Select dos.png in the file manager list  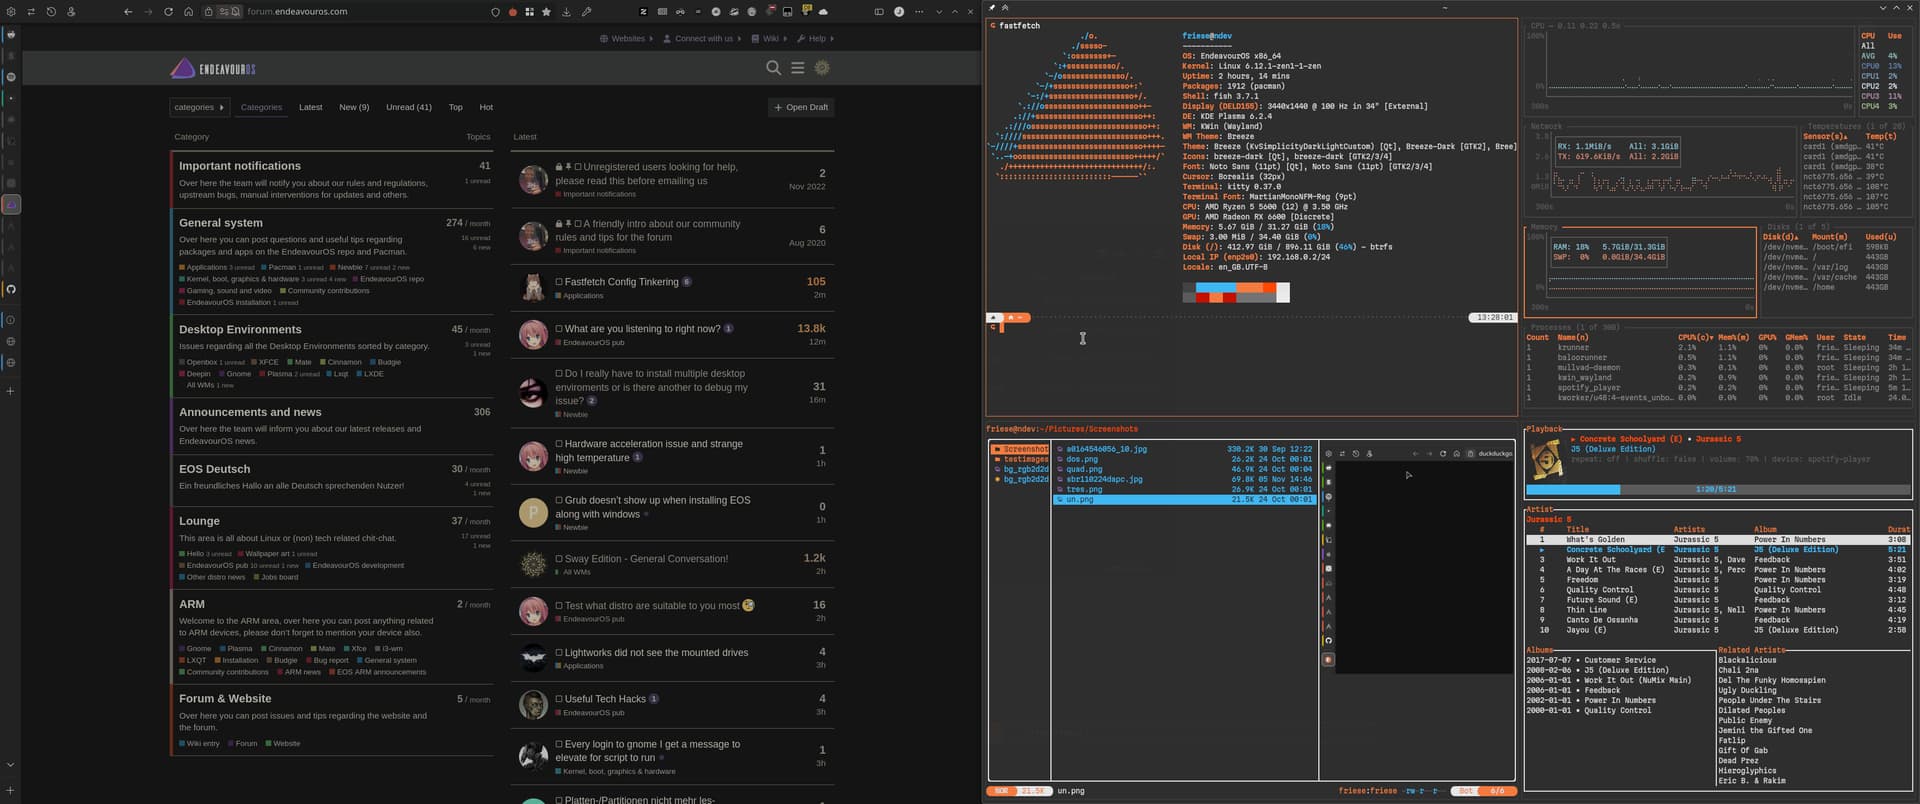point(1185,459)
